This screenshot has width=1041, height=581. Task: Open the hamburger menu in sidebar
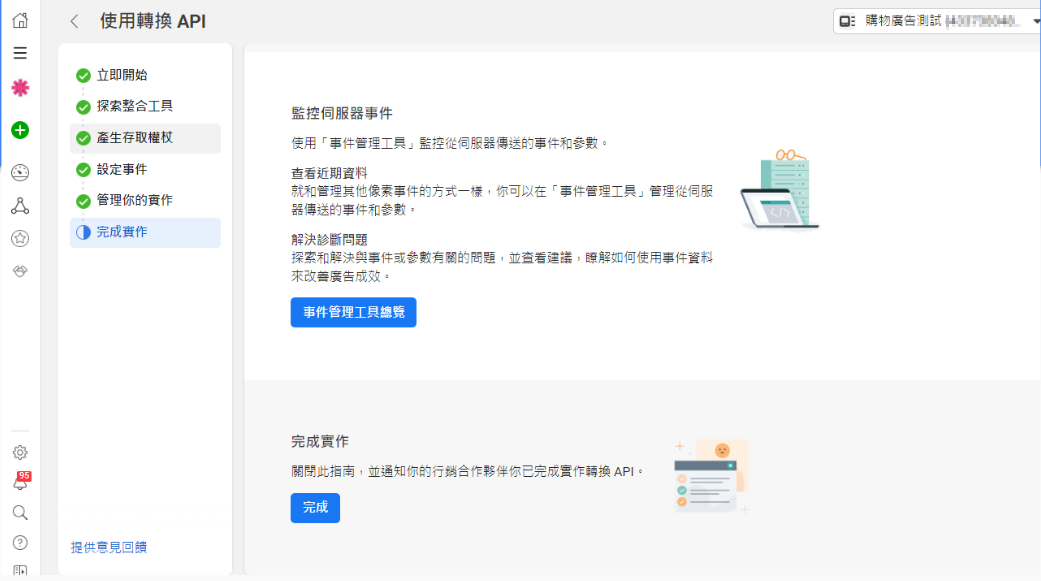coord(20,53)
